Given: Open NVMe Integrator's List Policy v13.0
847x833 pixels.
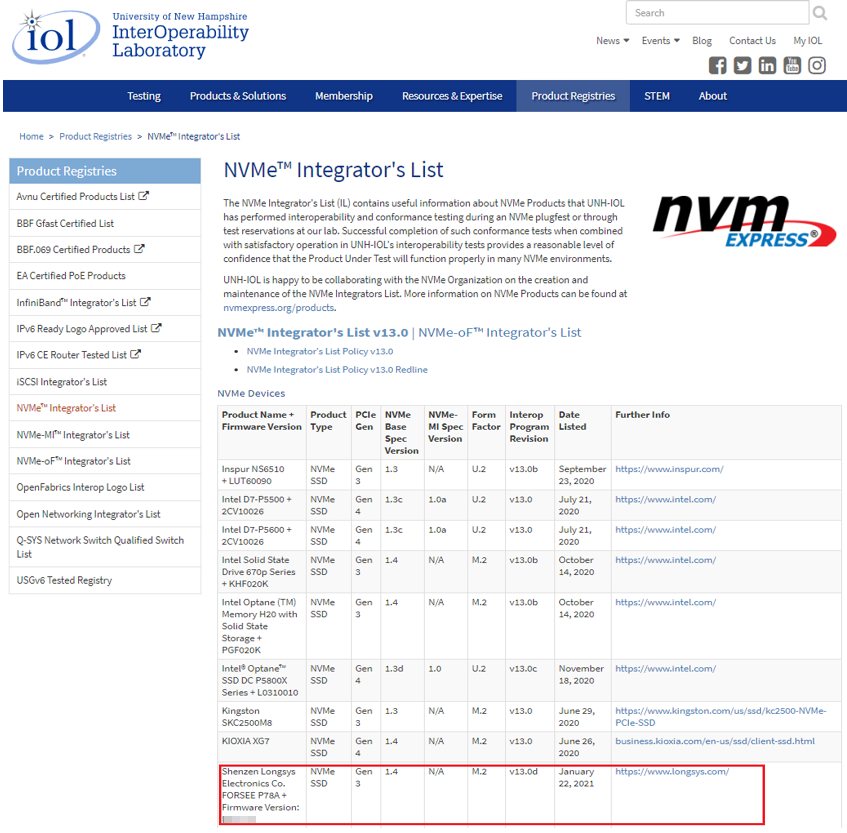Looking at the screenshot, I should point(320,351).
